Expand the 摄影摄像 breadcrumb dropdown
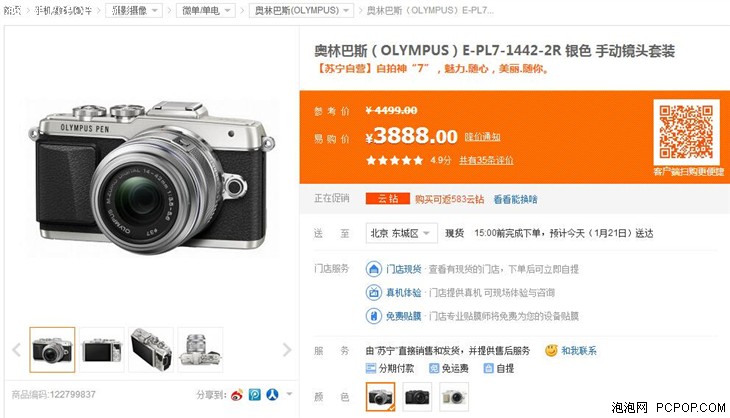730x418 pixels. pyautogui.click(x=135, y=10)
